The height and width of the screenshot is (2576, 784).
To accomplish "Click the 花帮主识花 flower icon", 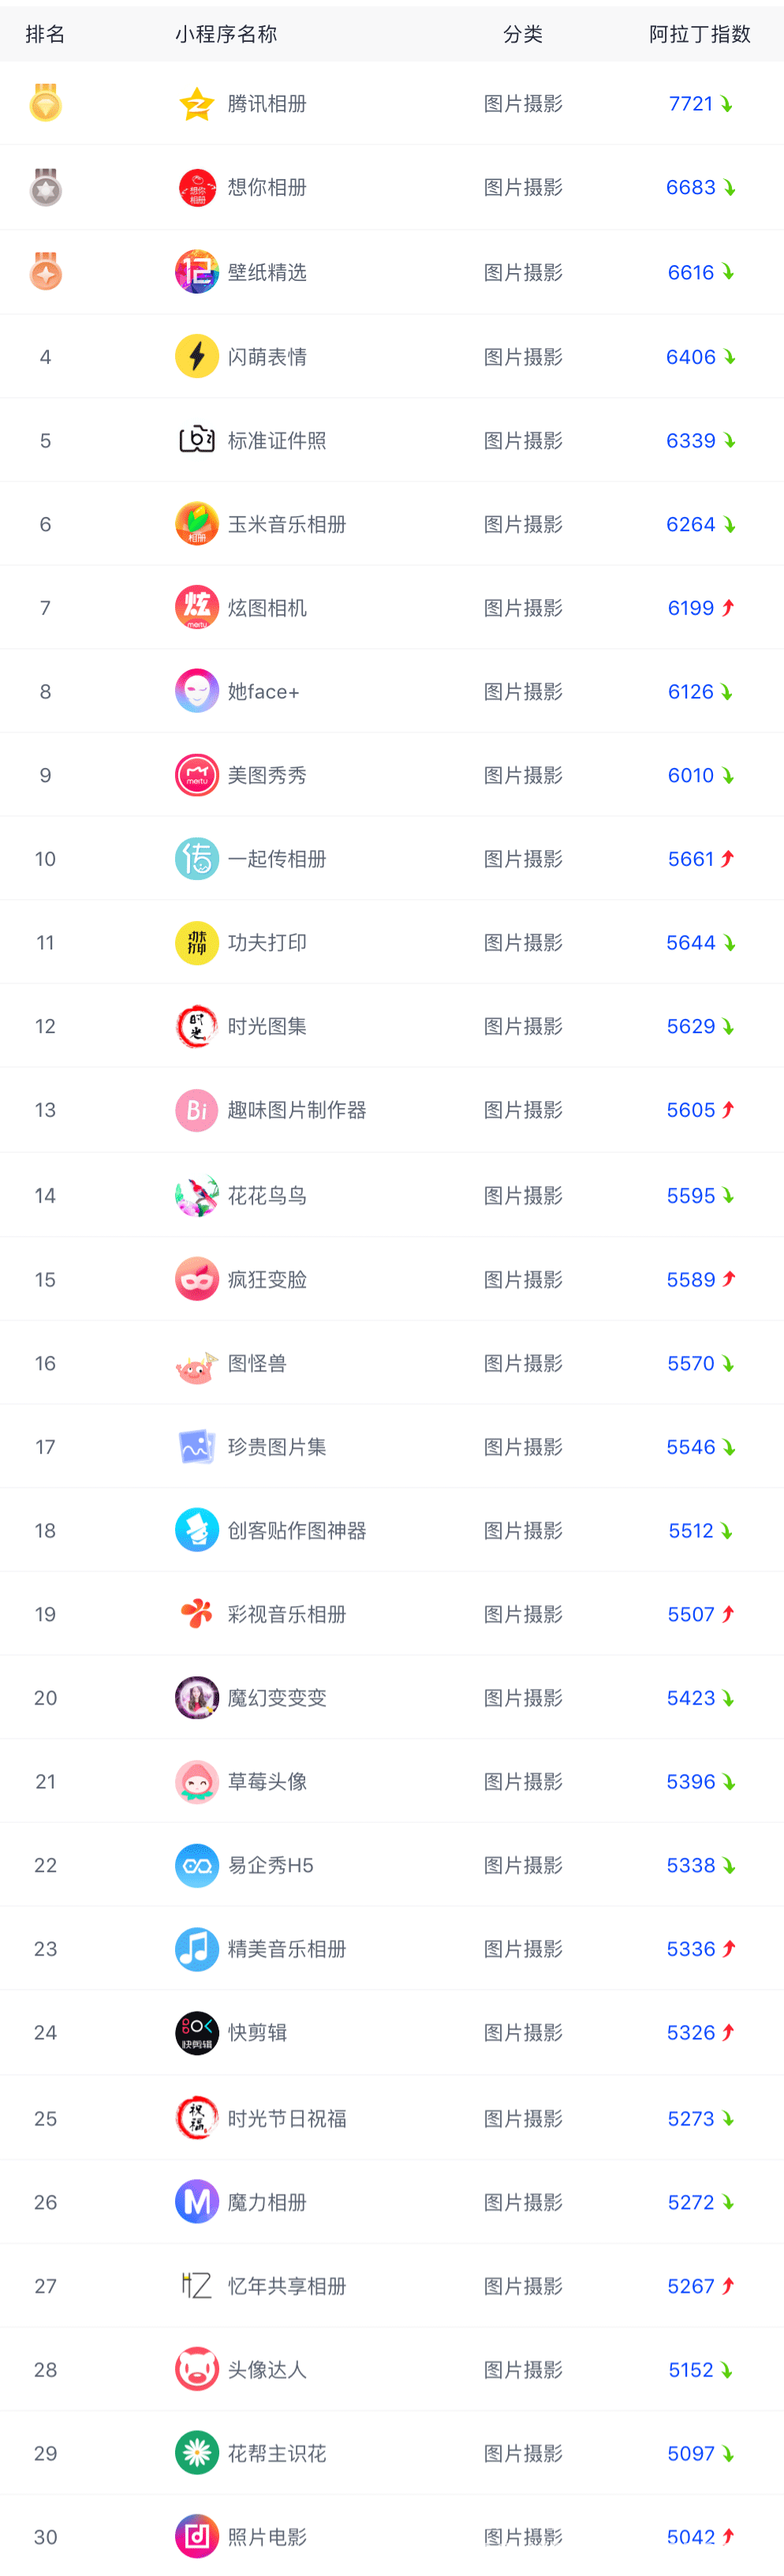I will (197, 2454).
